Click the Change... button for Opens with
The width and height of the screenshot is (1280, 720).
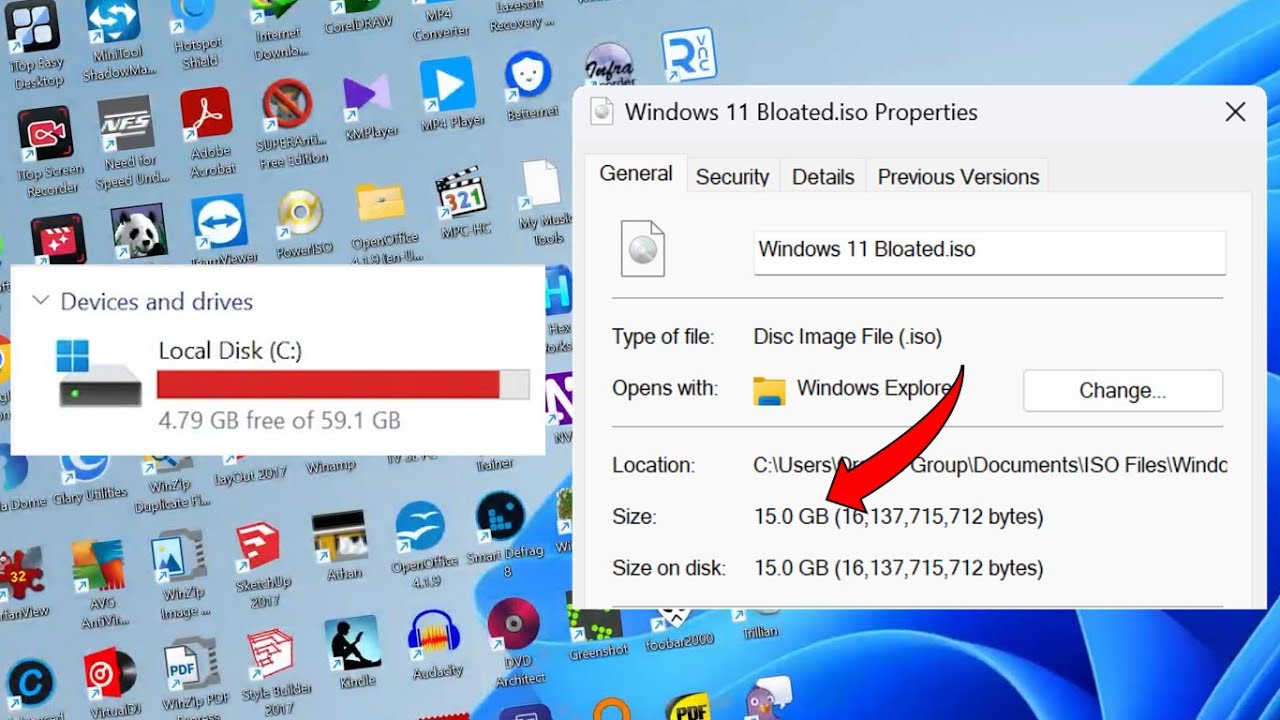click(1123, 391)
